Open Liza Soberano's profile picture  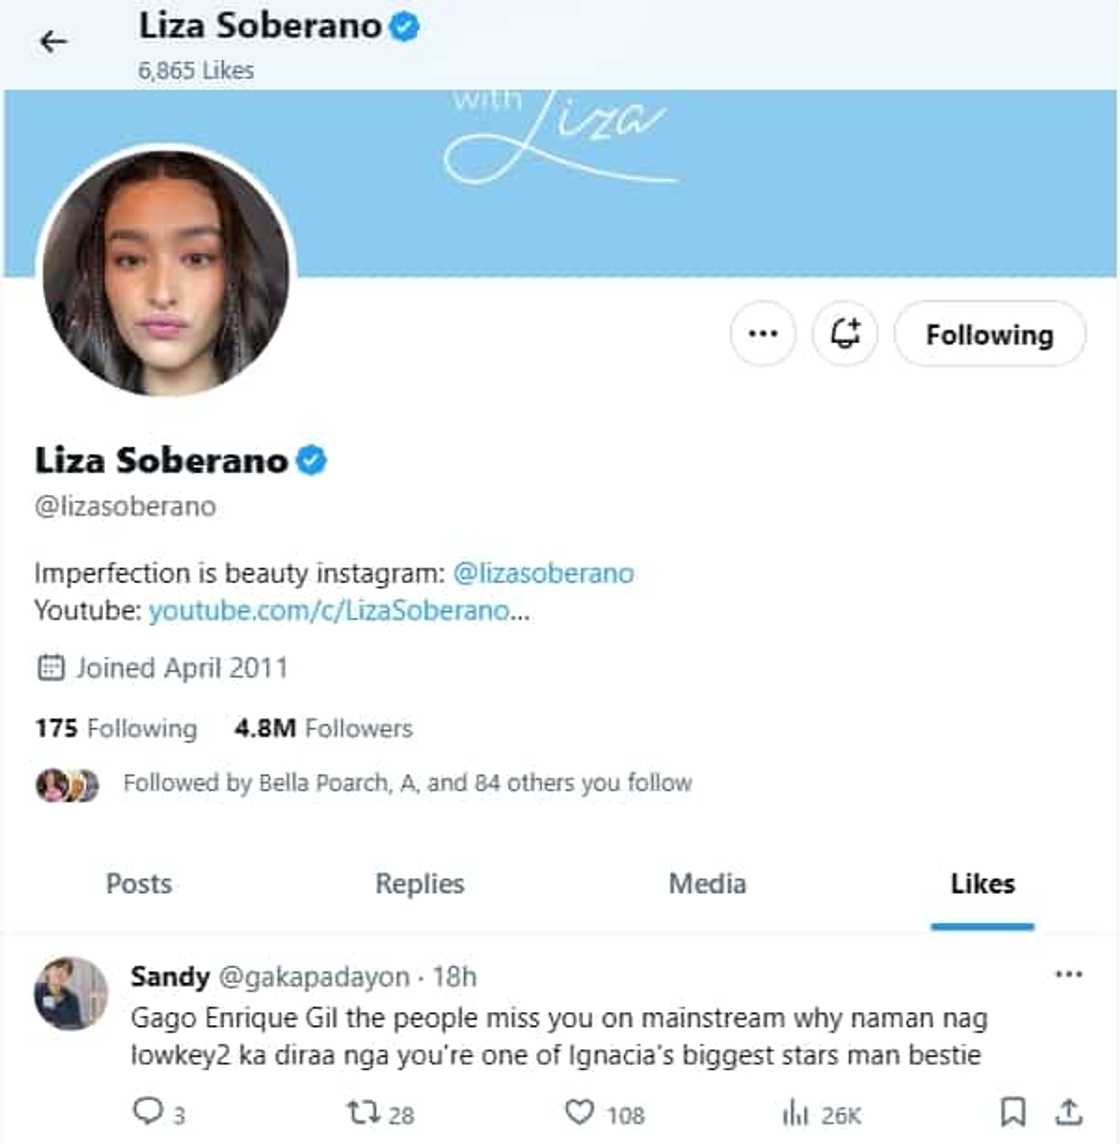166,272
